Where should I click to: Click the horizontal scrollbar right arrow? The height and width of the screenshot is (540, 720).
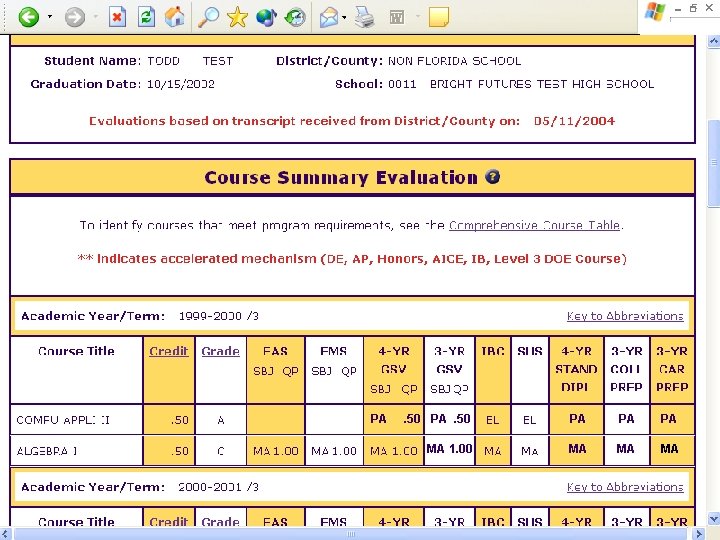(x=699, y=534)
